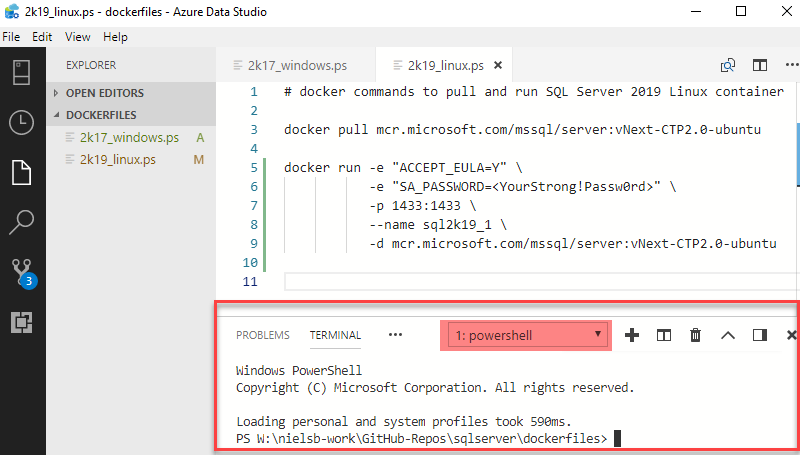Screen dimensions: 800x455
Task: Open editor more actions ellipsis
Action: pyautogui.click(x=792, y=65)
